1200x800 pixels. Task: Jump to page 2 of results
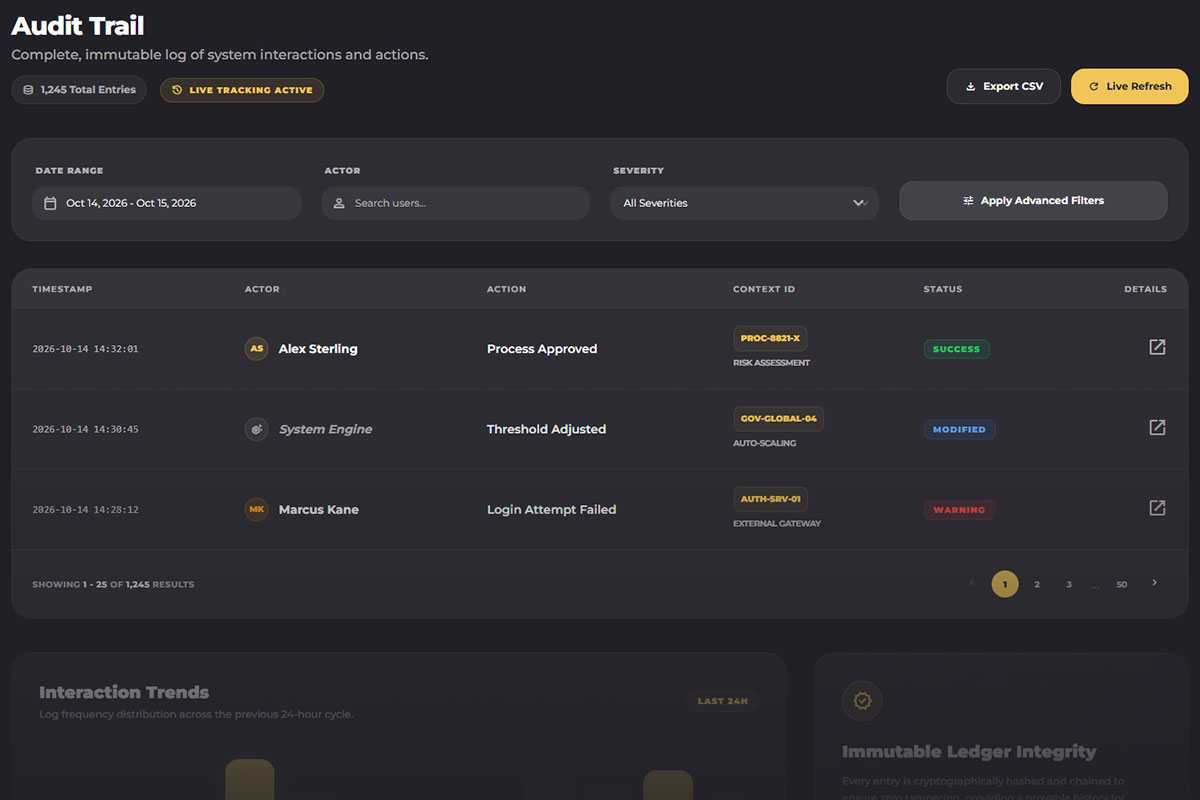pyautogui.click(x=1037, y=584)
